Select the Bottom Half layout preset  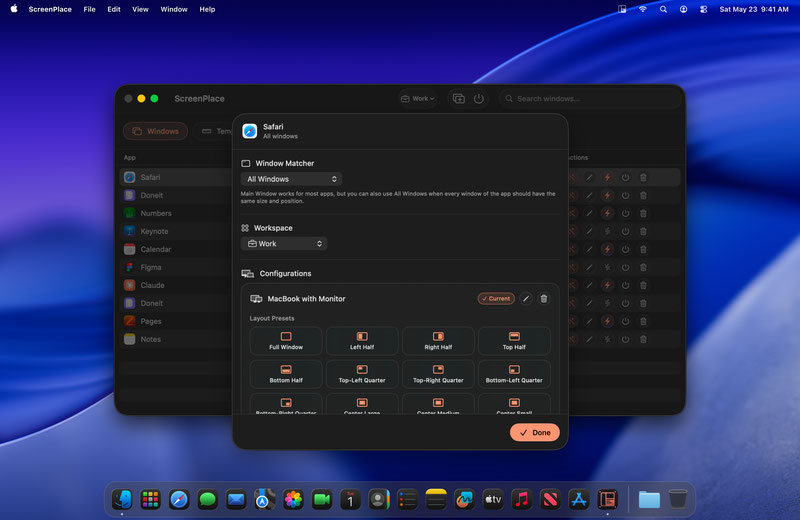[x=286, y=374]
